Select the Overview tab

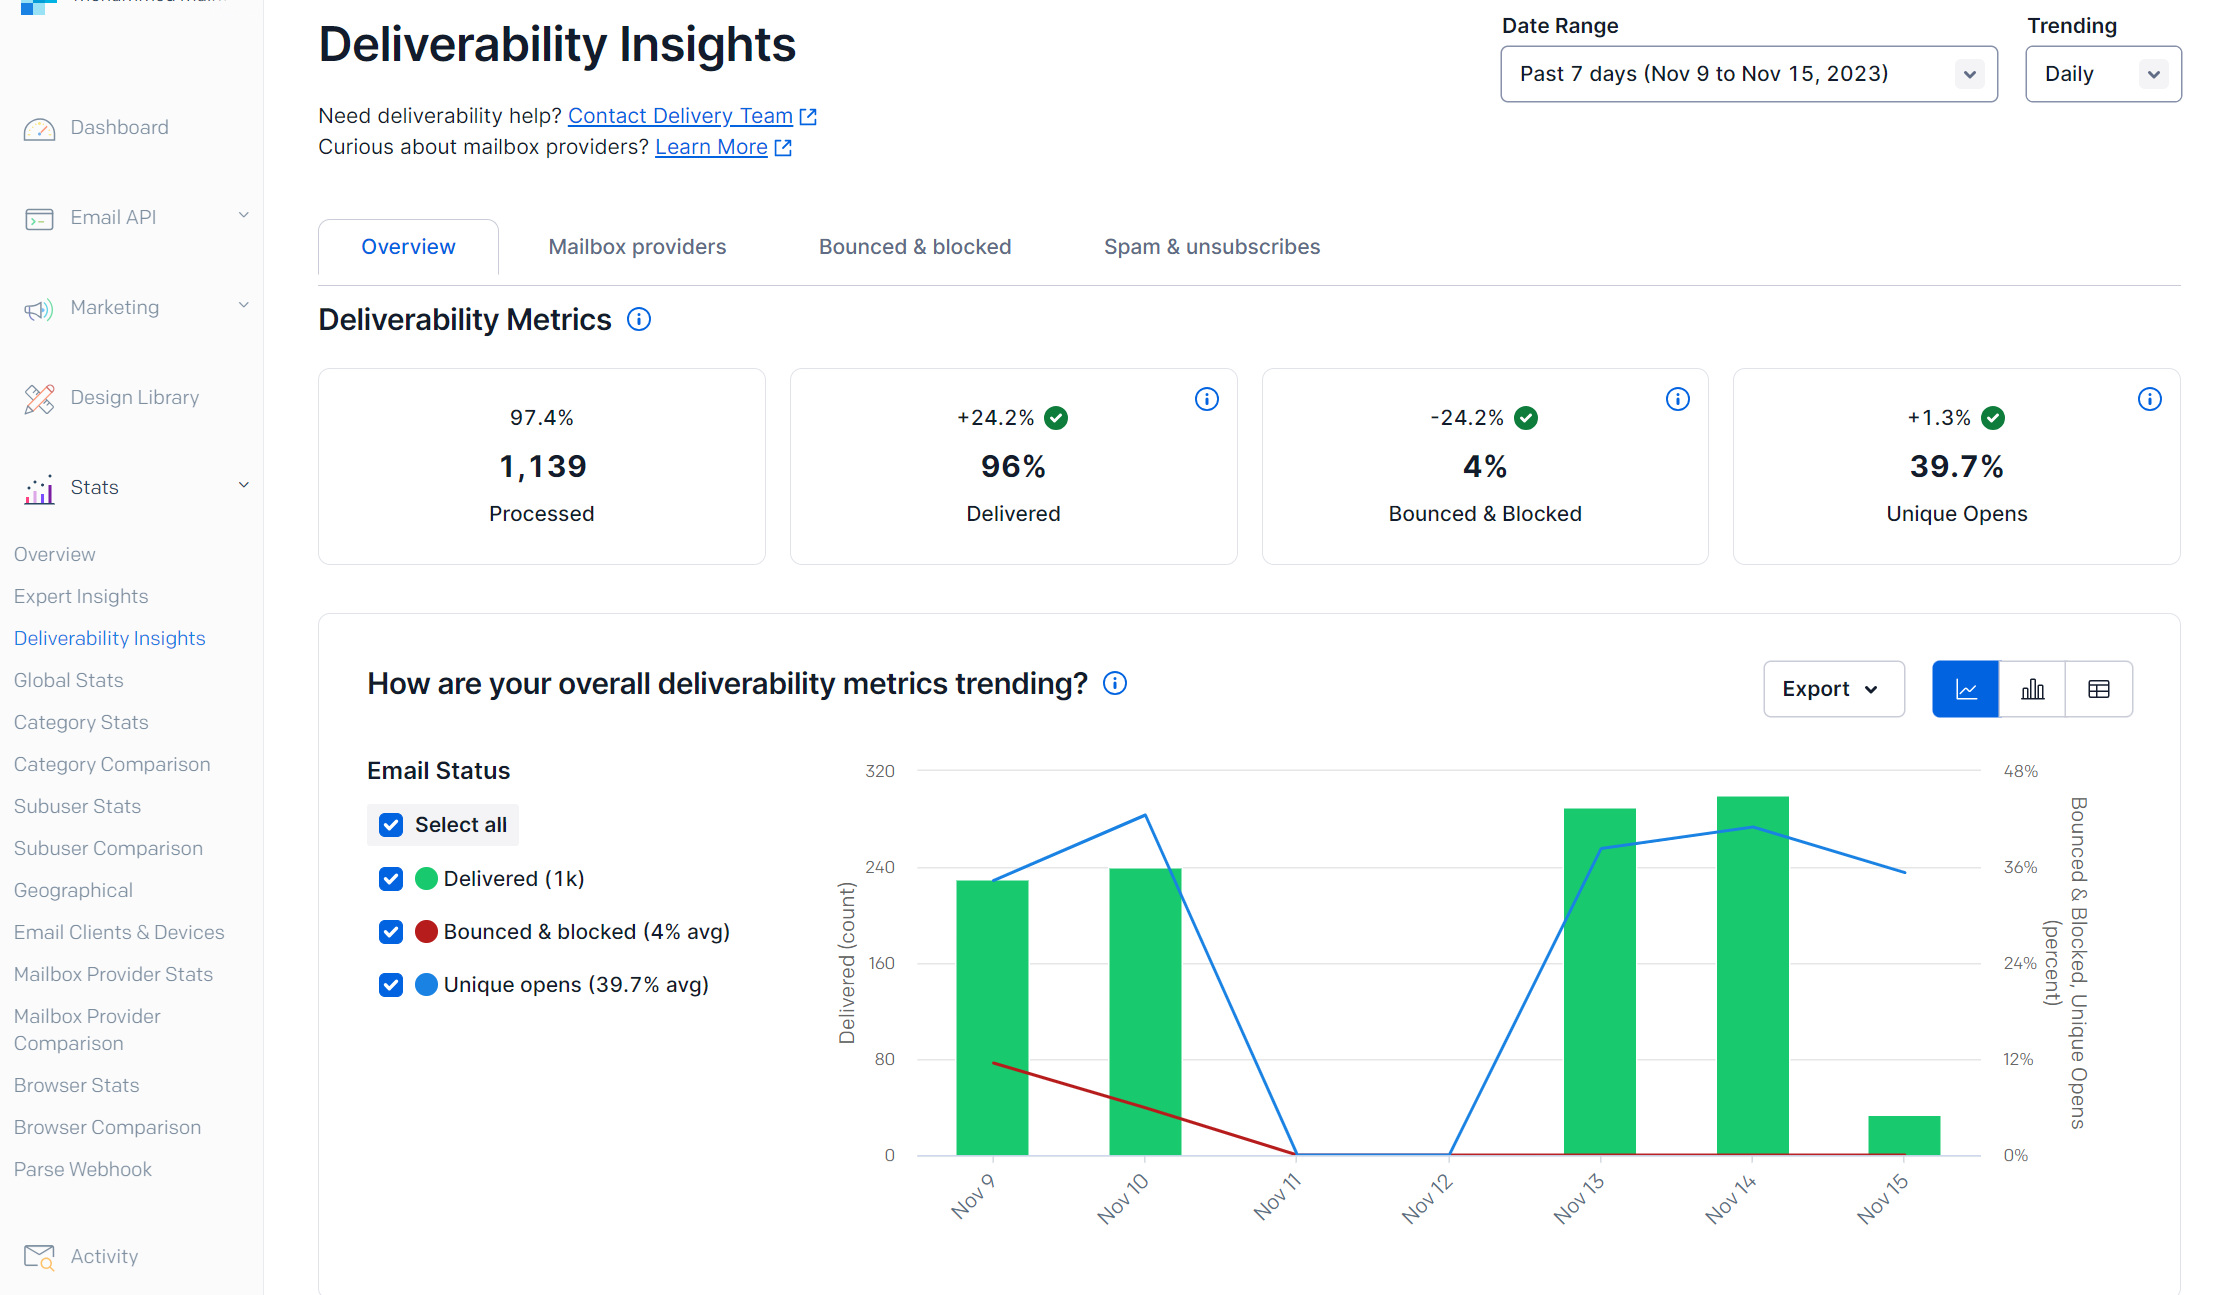click(x=408, y=247)
